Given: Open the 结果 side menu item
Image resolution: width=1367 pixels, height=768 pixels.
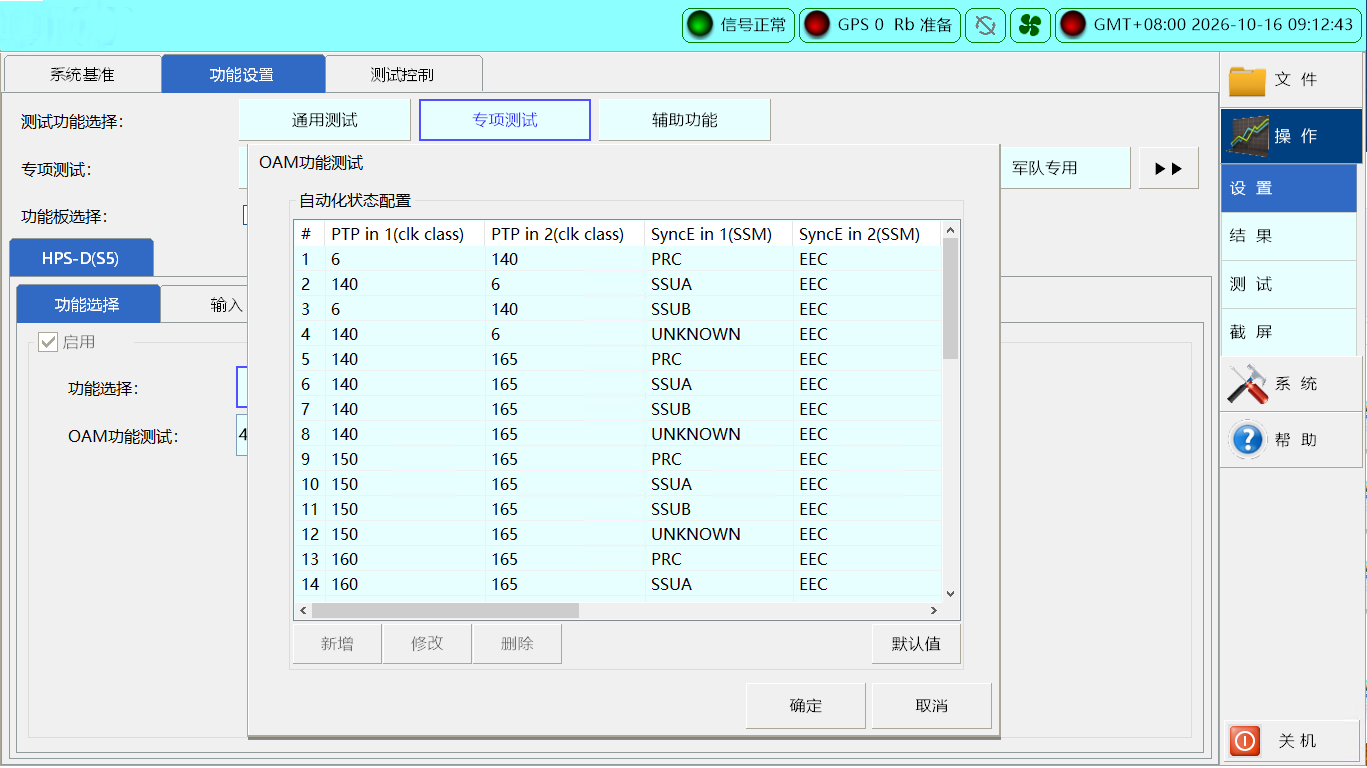Looking at the screenshot, I should coord(1288,236).
